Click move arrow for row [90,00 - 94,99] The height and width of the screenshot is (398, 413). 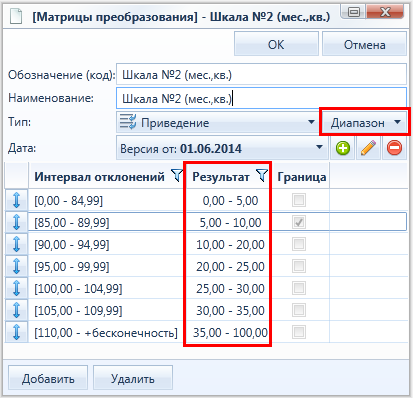click(x=16, y=244)
